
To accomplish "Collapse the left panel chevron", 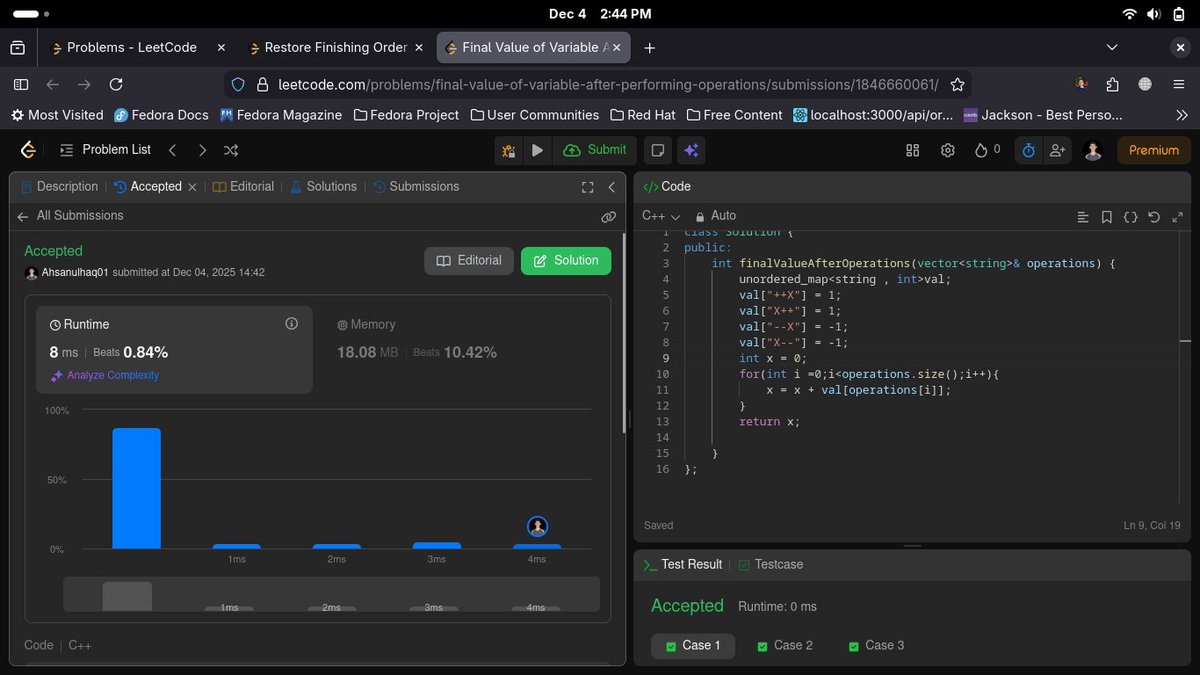I will tap(611, 187).
